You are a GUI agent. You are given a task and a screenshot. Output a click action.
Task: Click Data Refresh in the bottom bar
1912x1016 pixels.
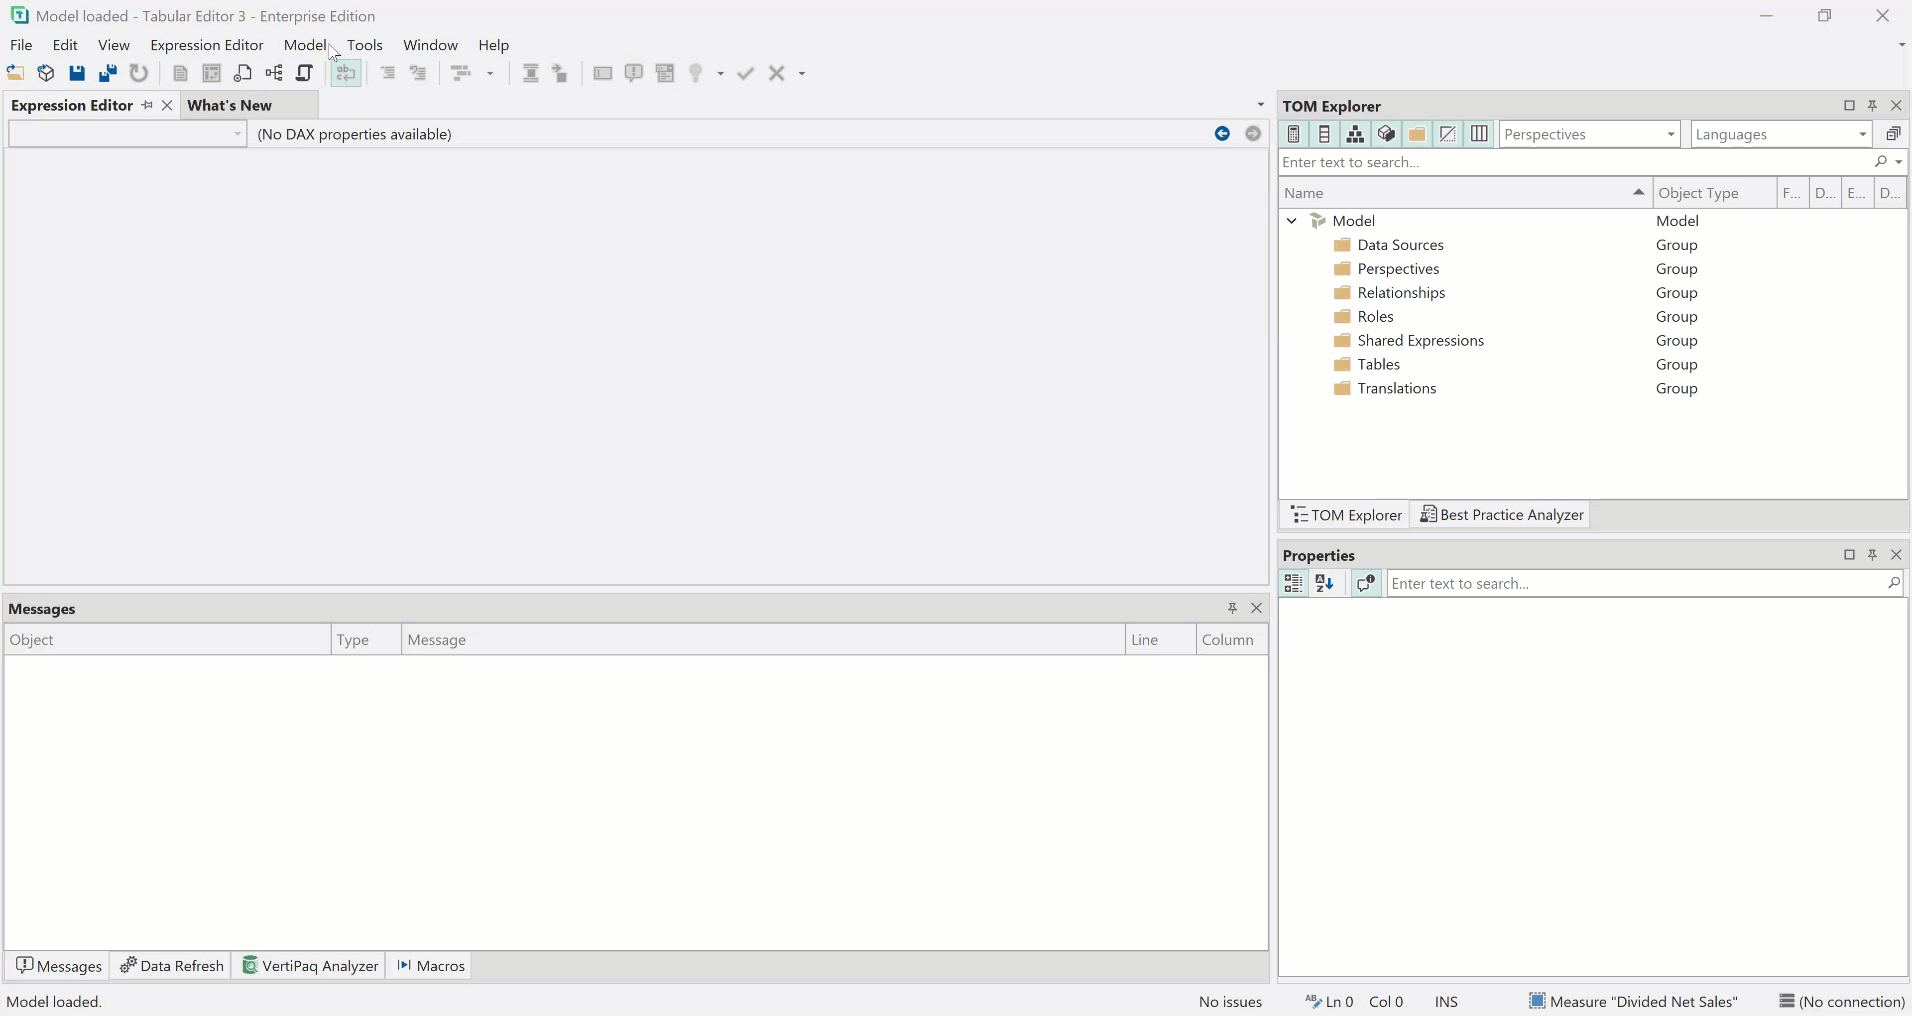click(172, 966)
